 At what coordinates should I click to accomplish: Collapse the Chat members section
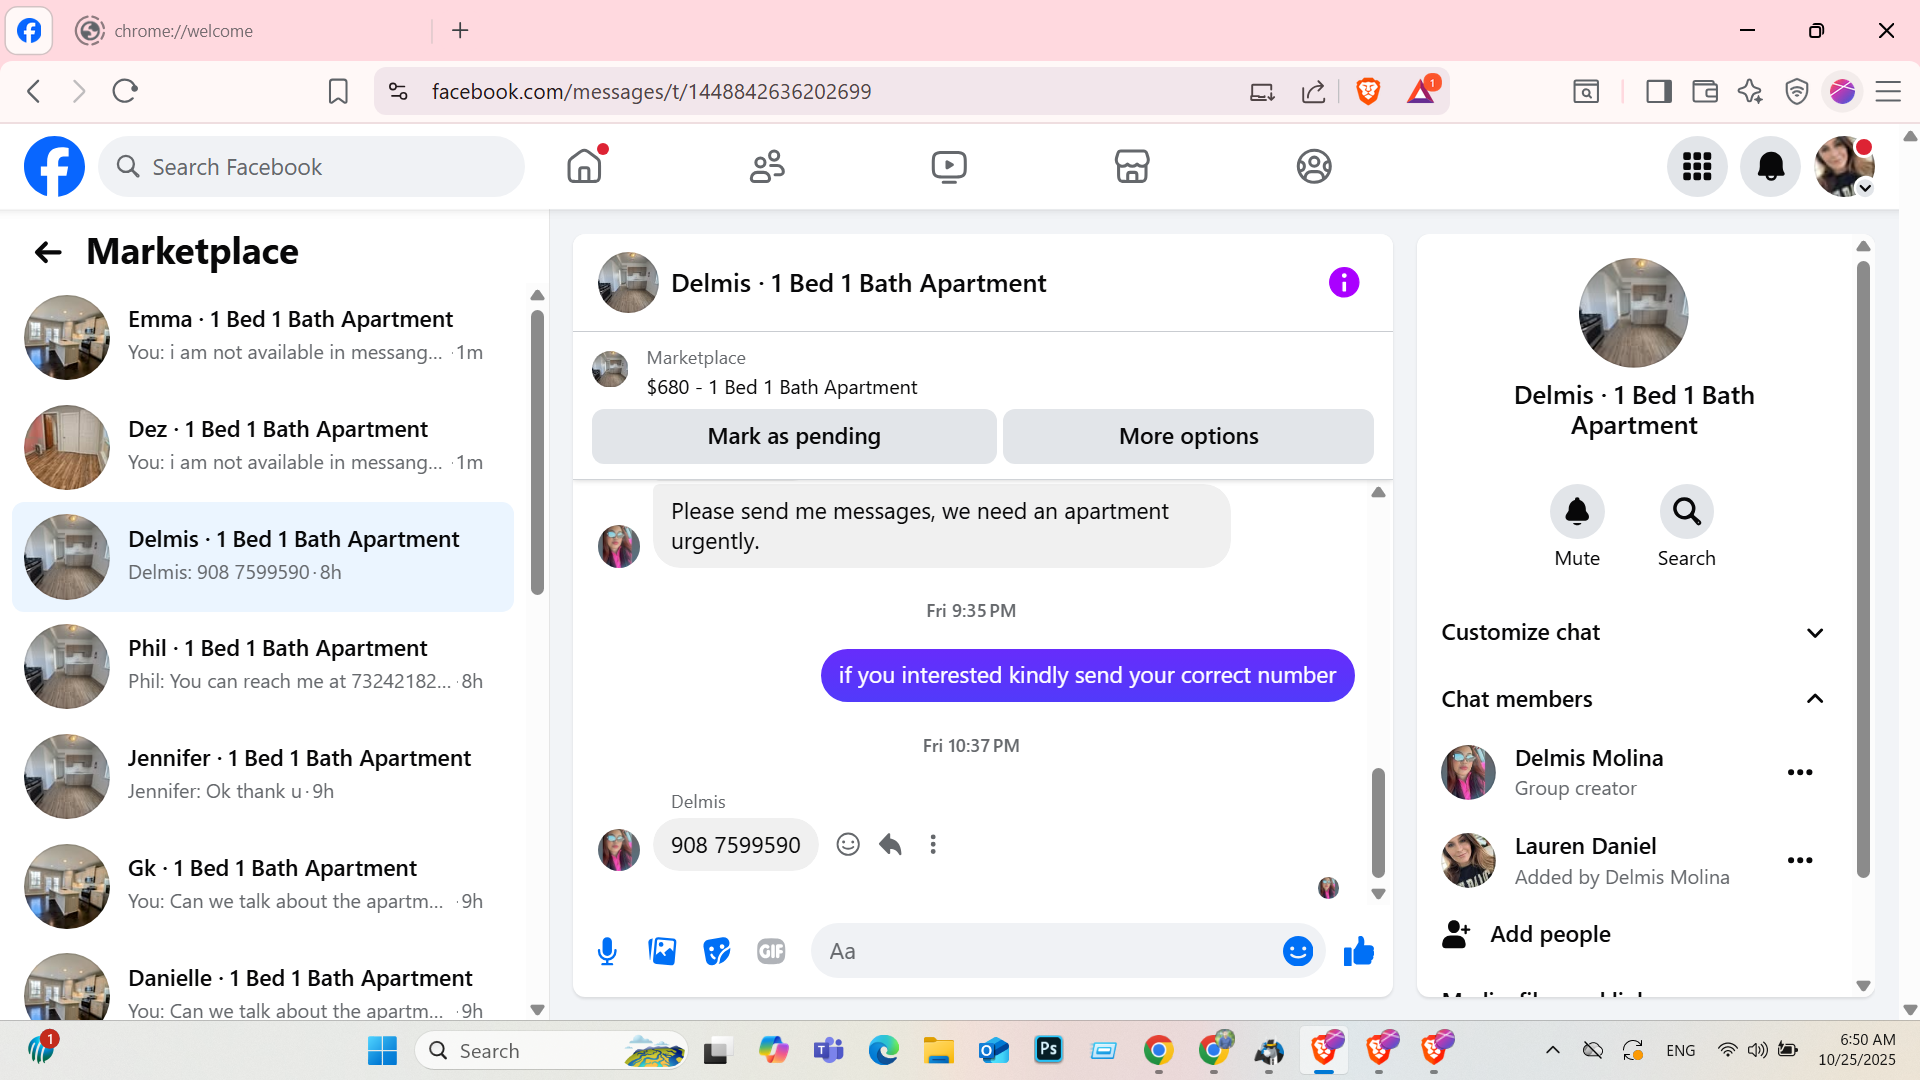(x=1633, y=699)
